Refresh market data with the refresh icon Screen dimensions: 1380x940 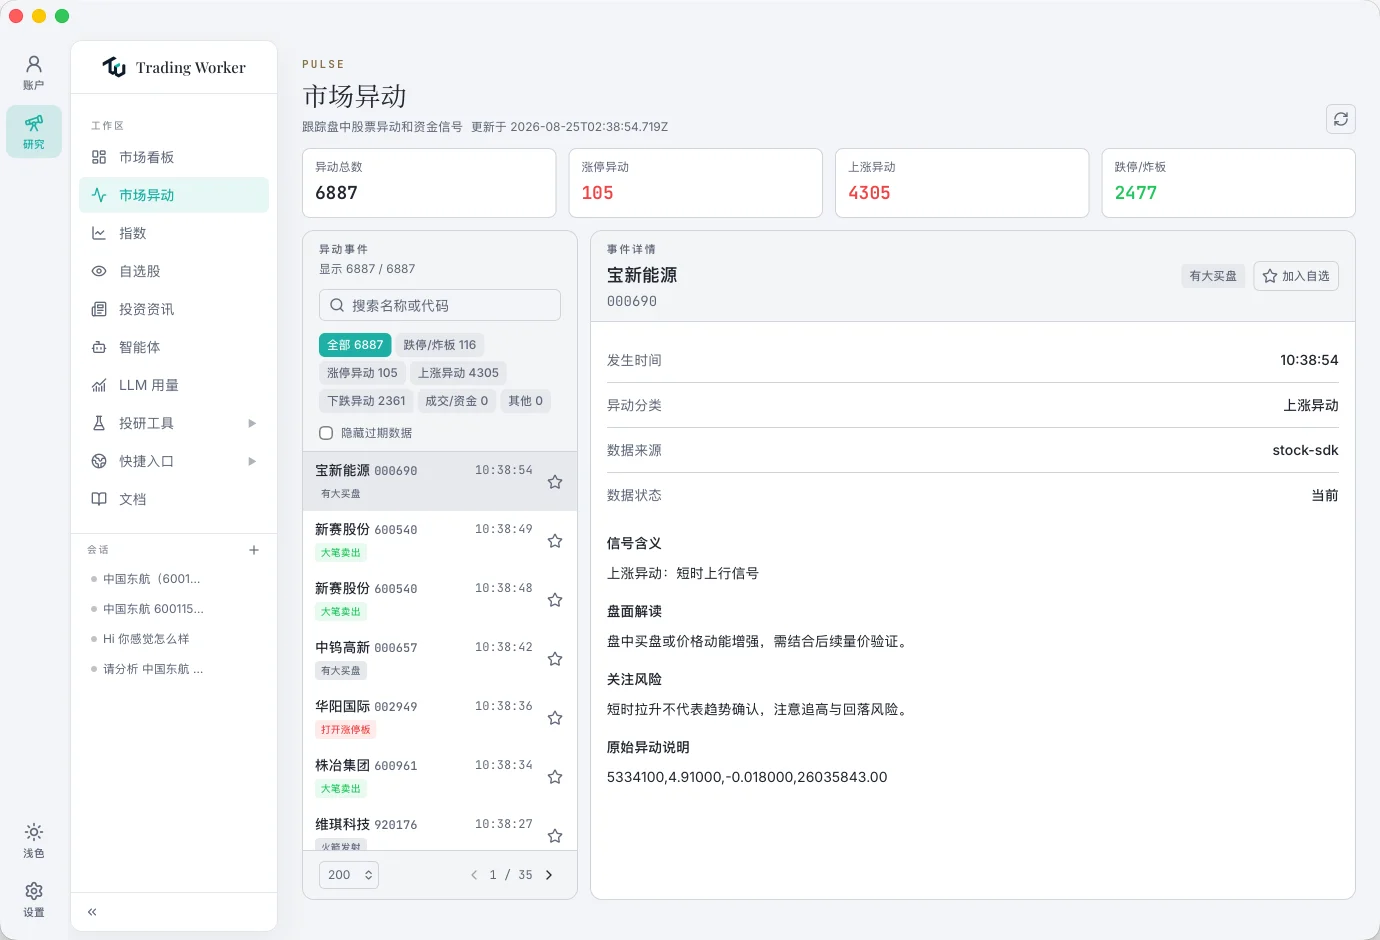tap(1341, 119)
